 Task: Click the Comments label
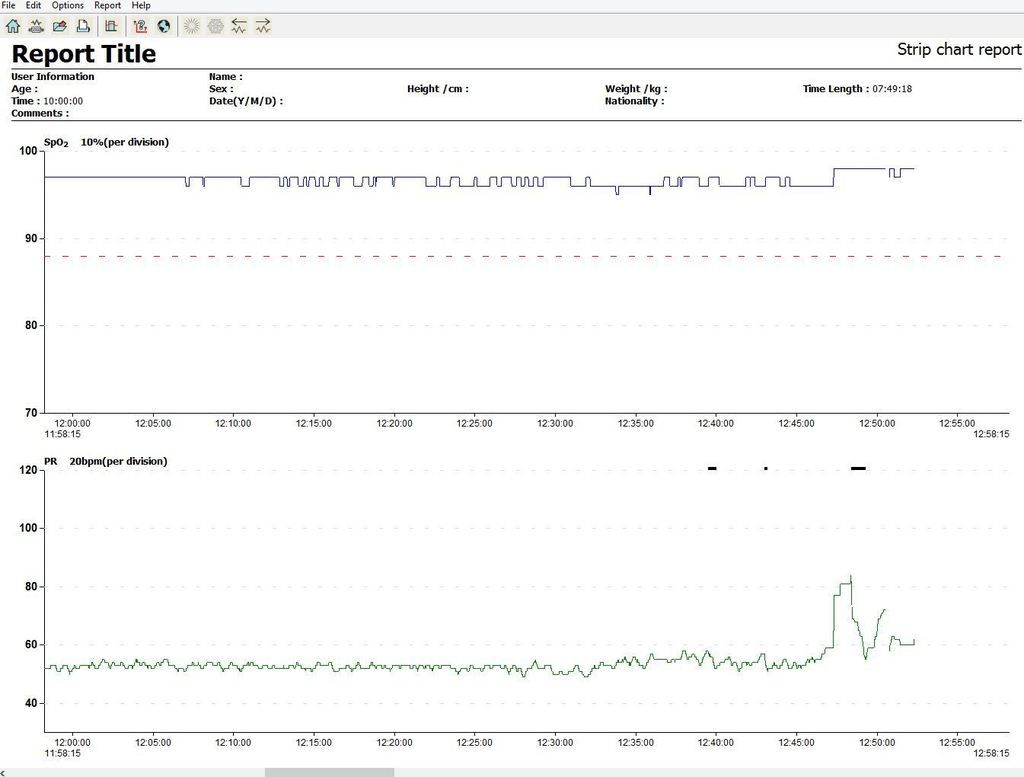tap(40, 113)
